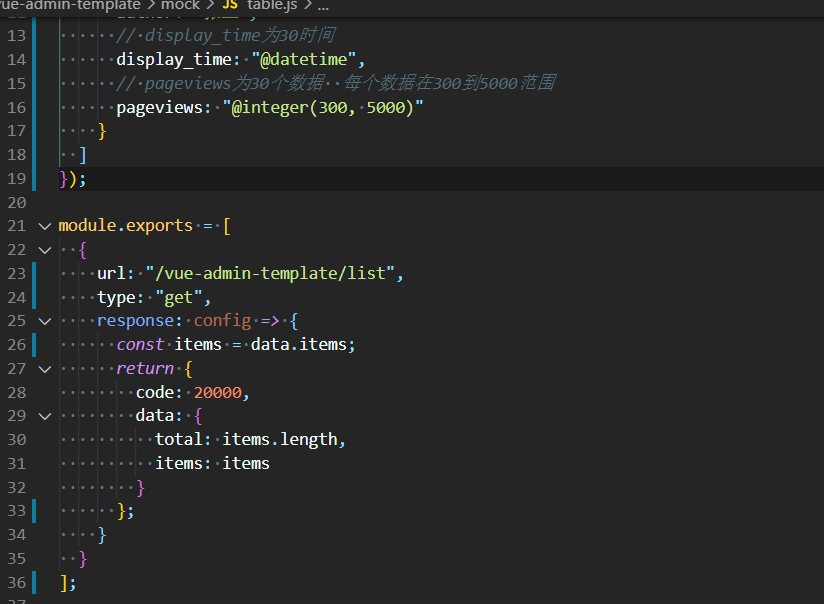Image resolution: width=824 pixels, height=604 pixels.
Task: Click the closing bracket on line 36
Action: pos(64,582)
